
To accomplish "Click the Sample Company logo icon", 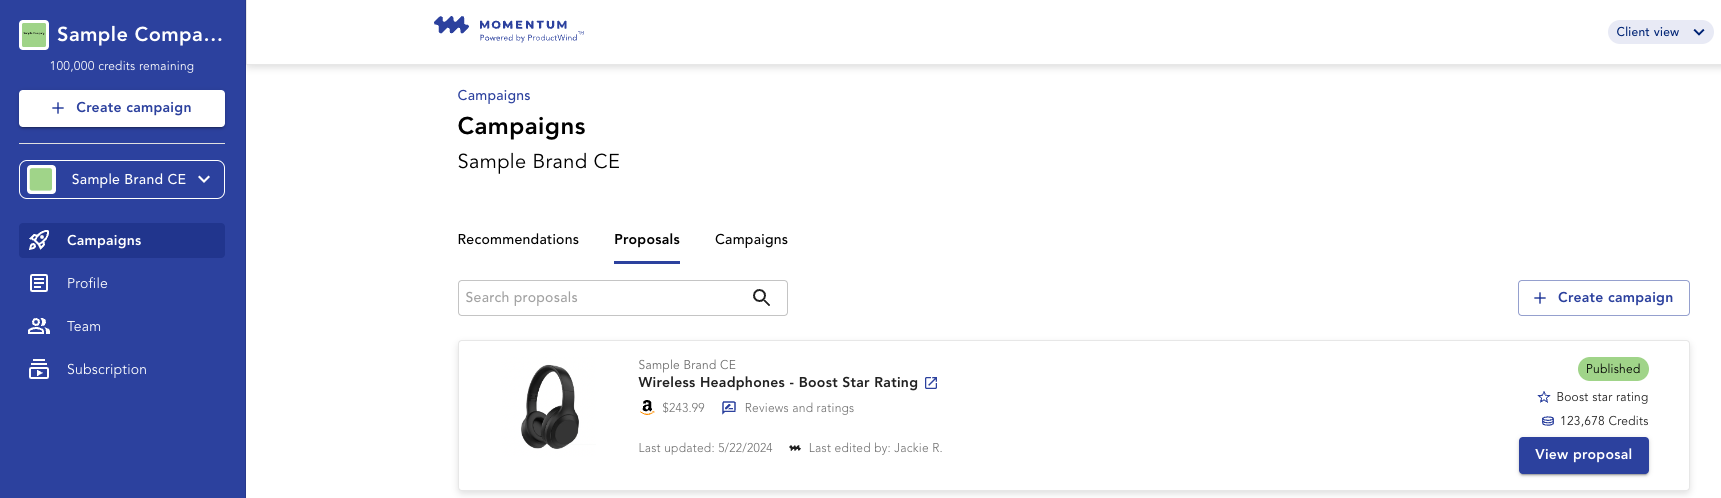I will pyautogui.click(x=34, y=35).
